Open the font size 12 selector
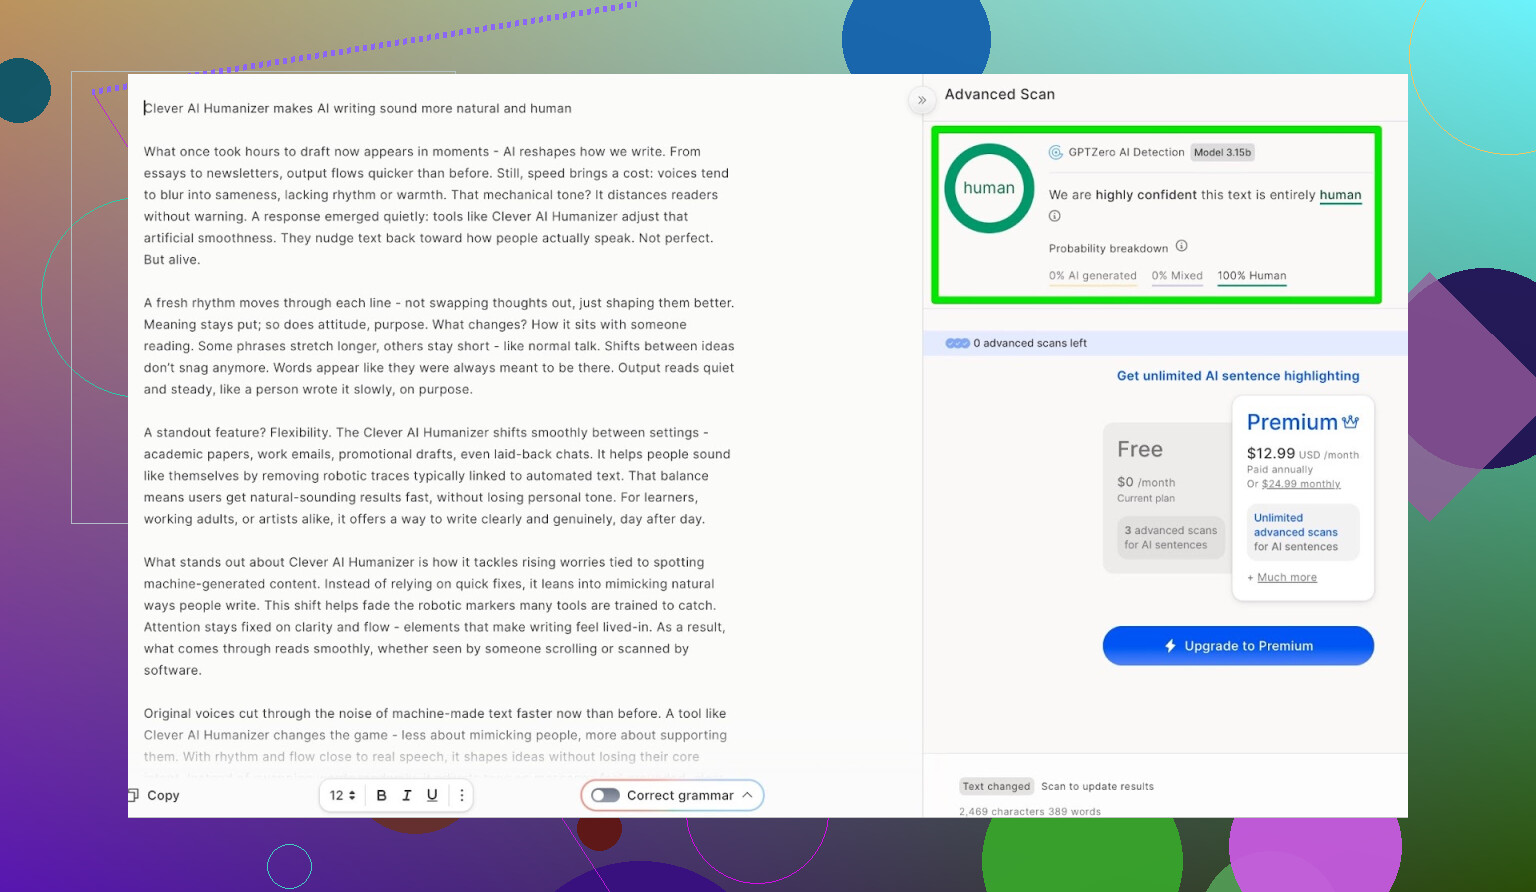 342,795
